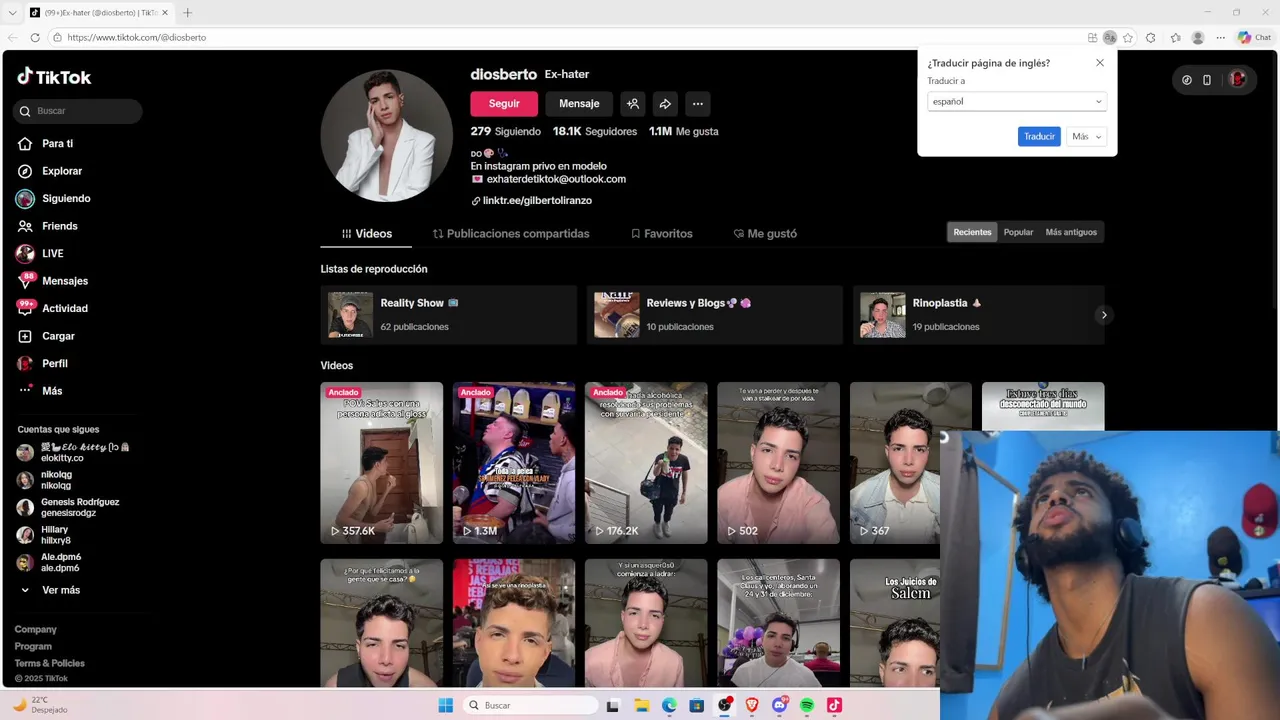1280x720 pixels.
Task: Open the Copilot Chat button
Action: pos(1254,37)
